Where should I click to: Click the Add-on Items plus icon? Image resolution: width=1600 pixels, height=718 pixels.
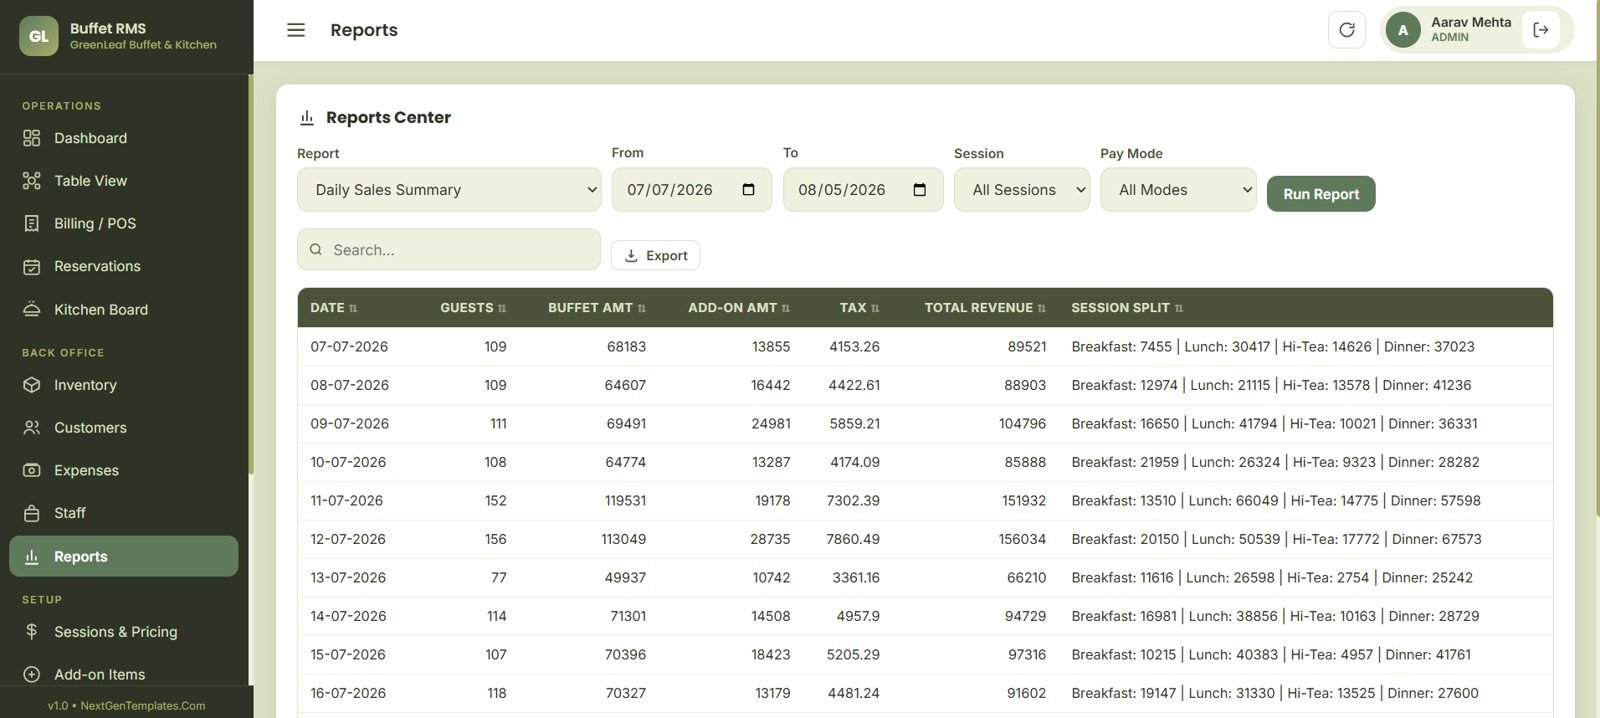(32, 675)
